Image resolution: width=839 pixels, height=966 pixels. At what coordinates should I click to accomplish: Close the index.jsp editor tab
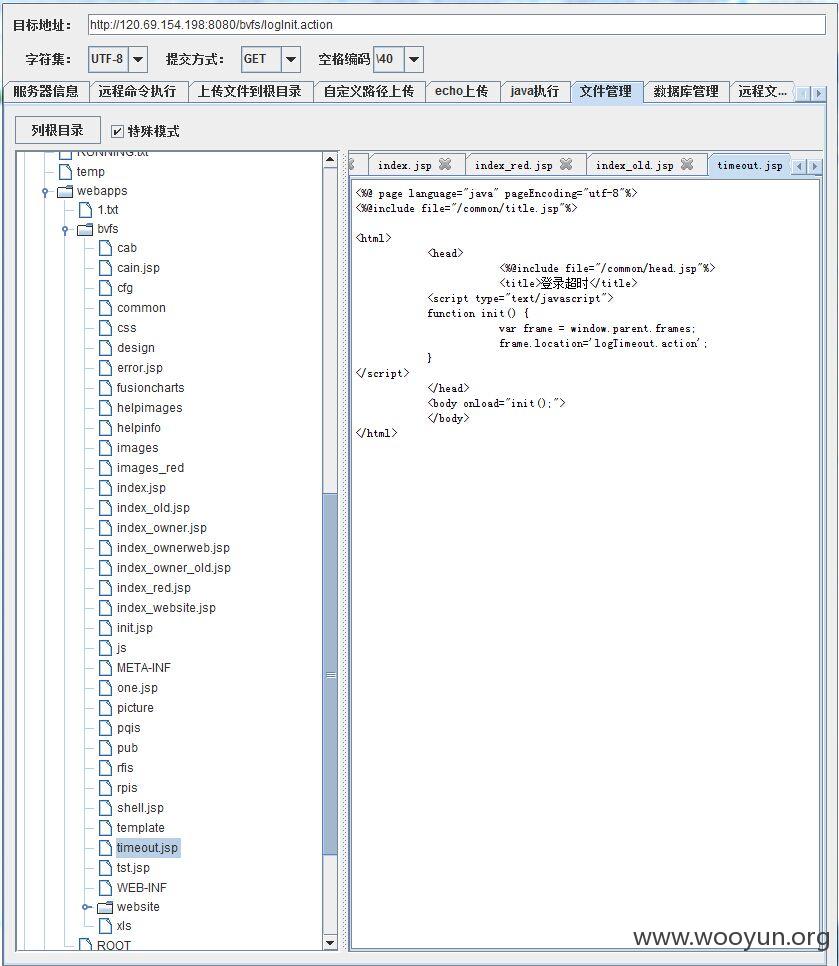445,164
